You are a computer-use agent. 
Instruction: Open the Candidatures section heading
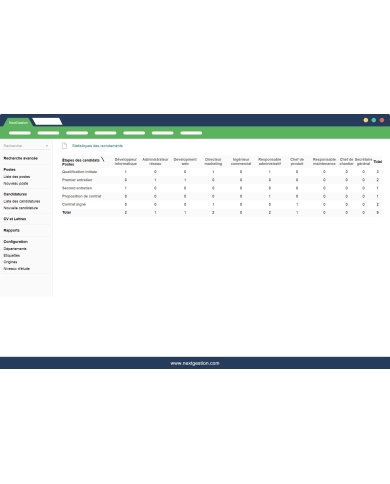coord(15,194)
